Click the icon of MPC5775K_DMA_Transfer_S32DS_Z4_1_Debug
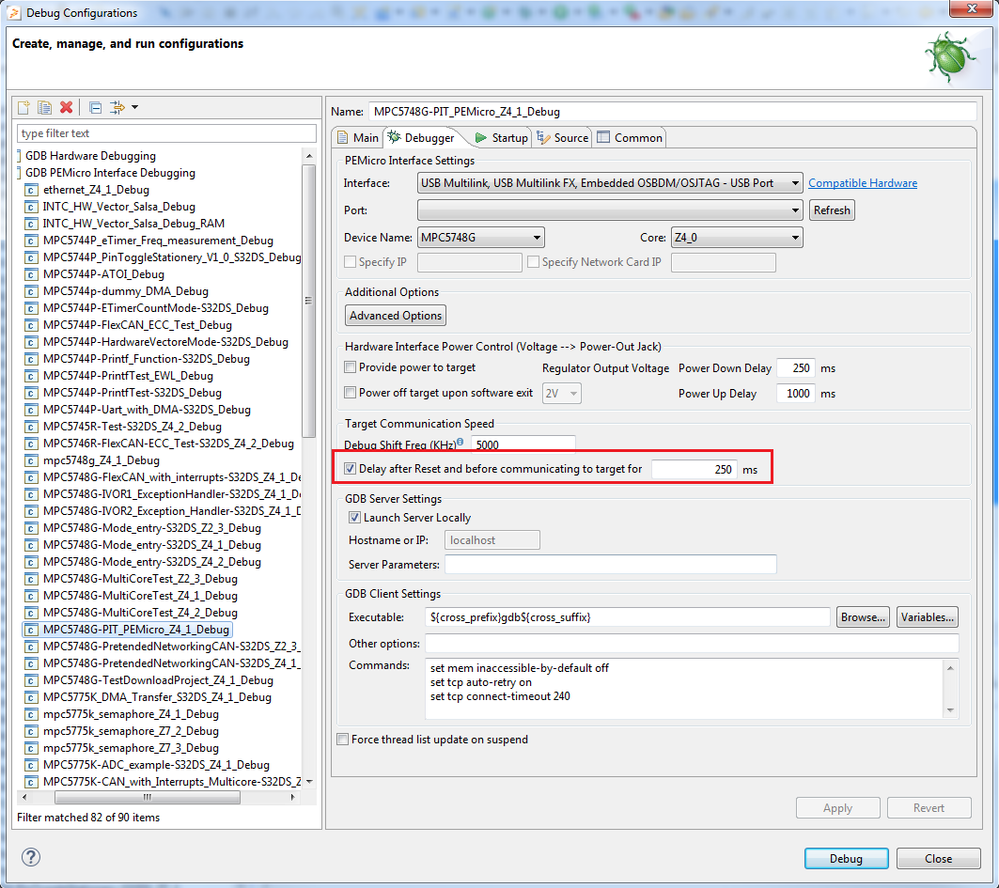Screen dimensions: 999x888 pyautogui.click(x=31, y=698)
